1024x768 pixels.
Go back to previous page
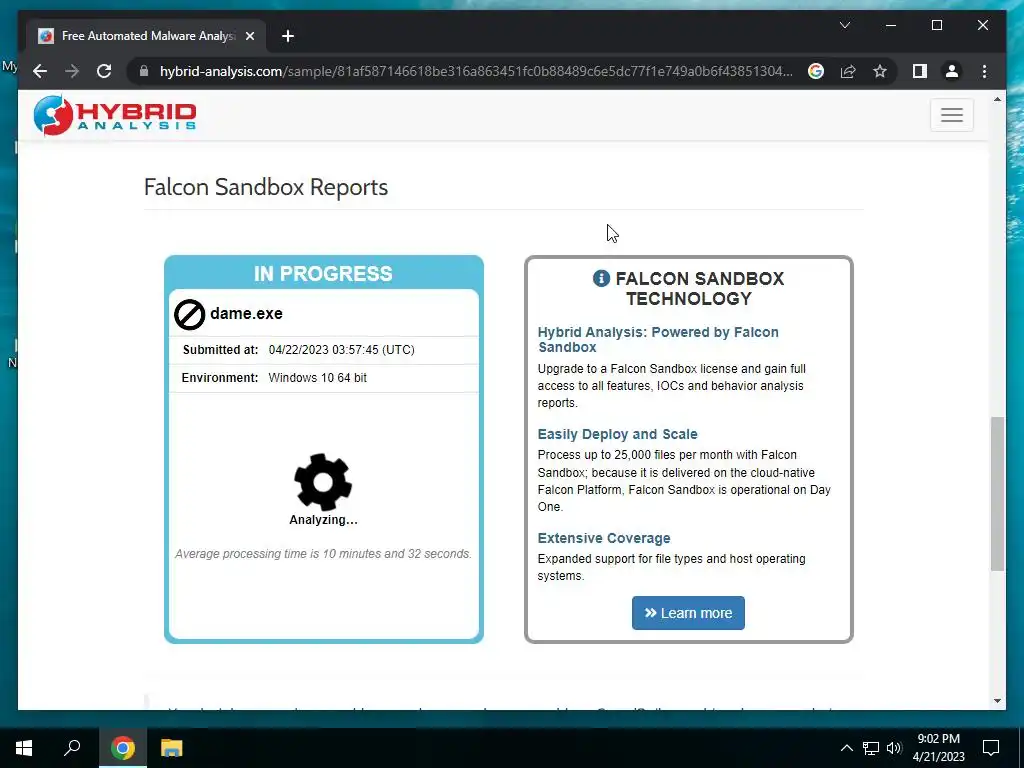(40, 71)
